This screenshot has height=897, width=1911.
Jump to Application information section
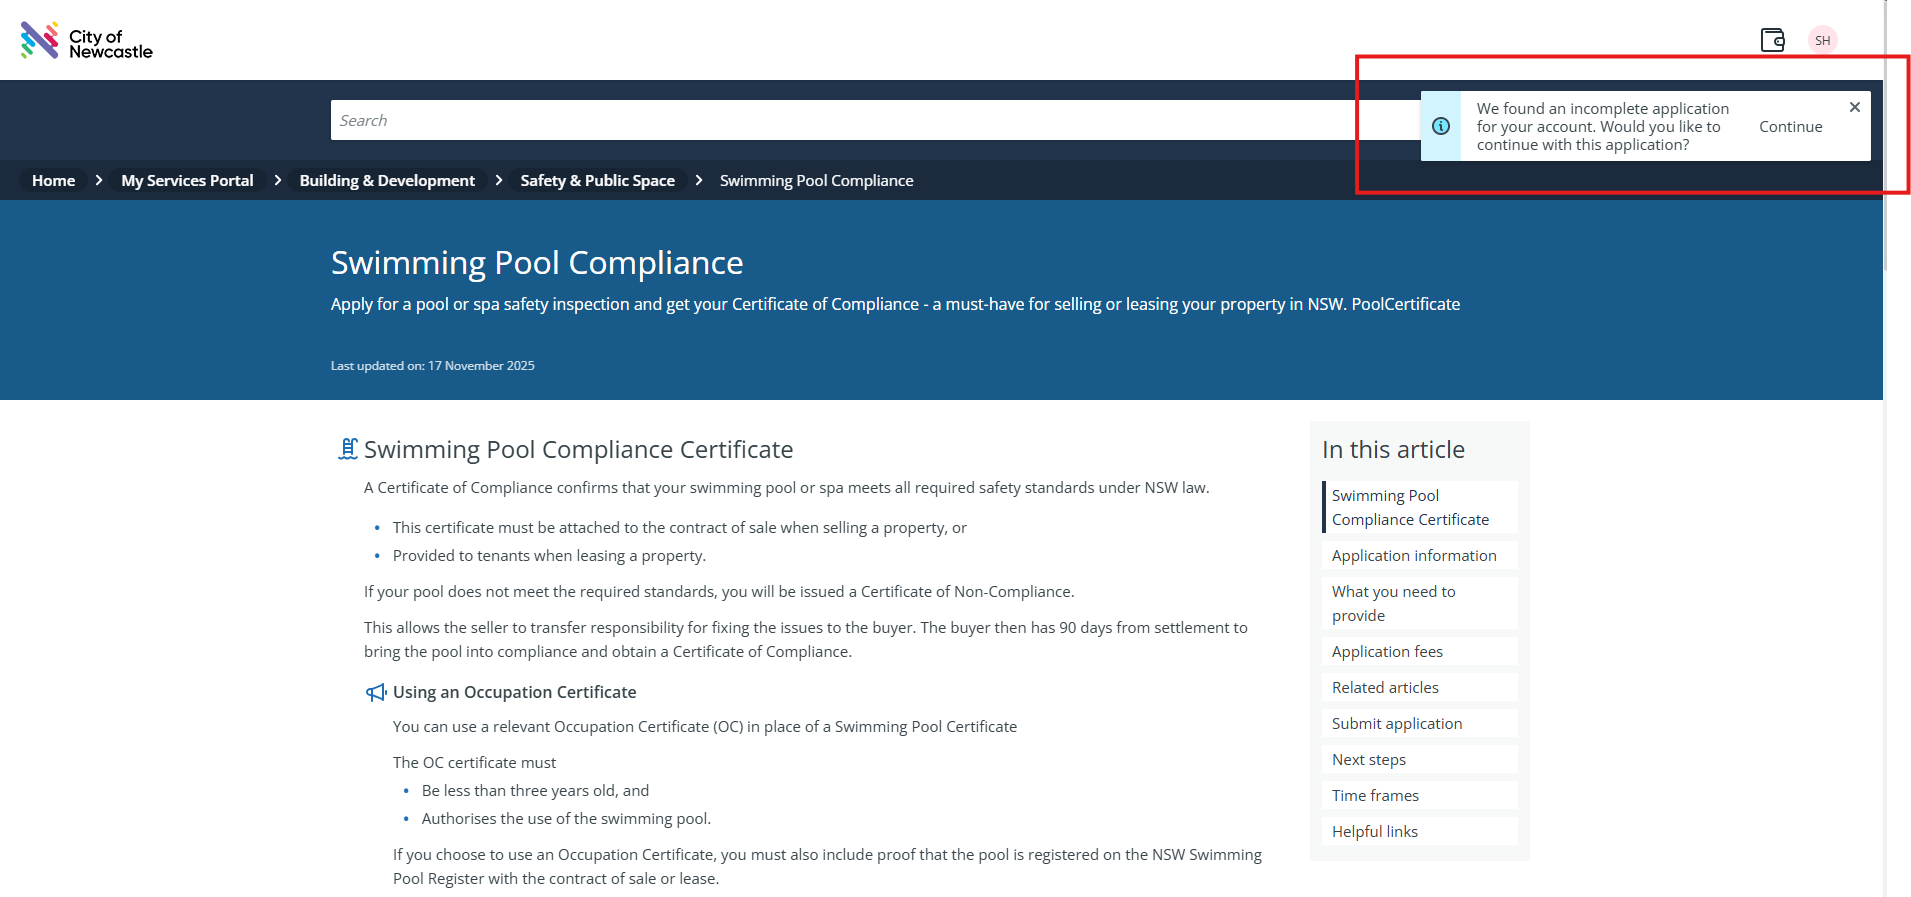click(x=1413, y=555)
